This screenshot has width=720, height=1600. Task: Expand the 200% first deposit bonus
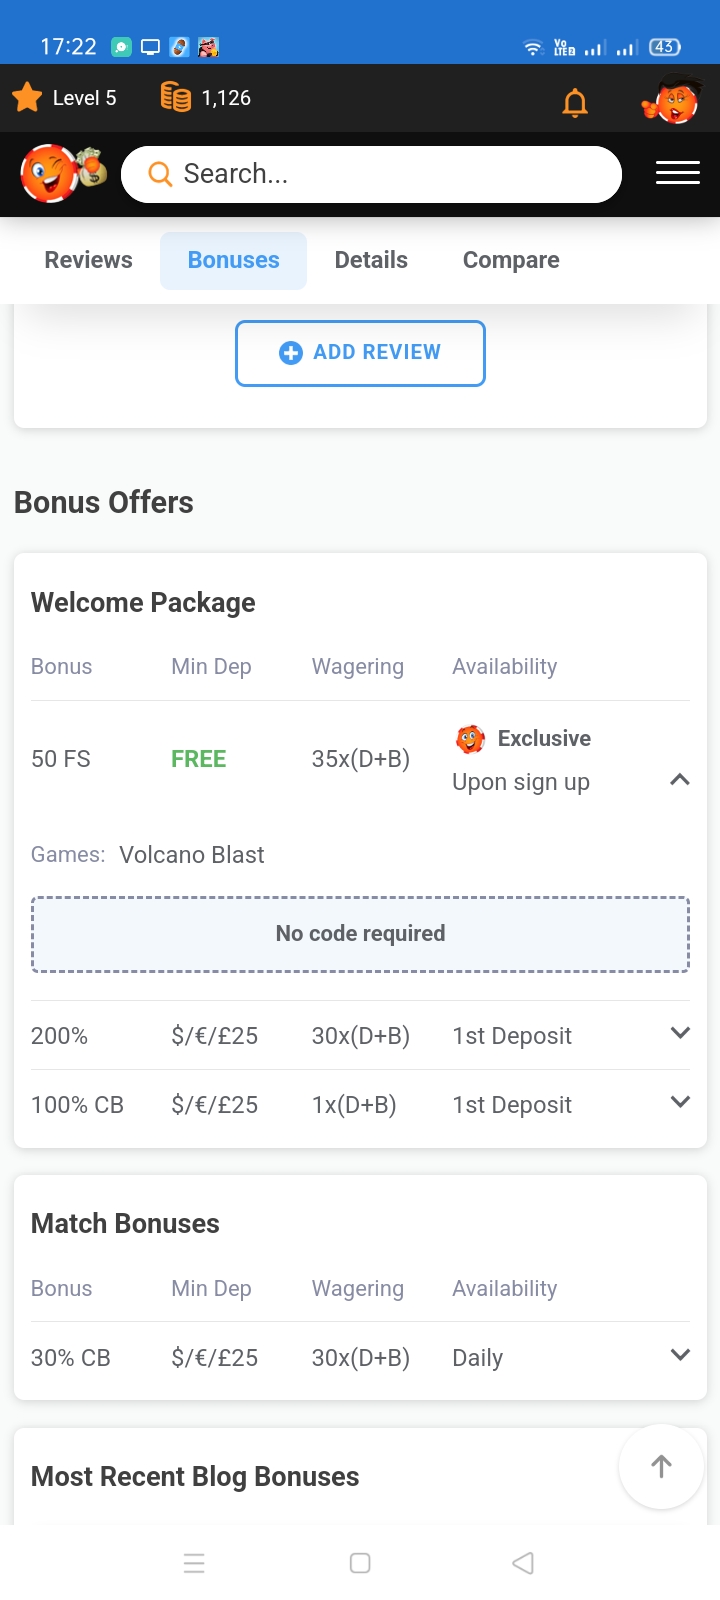(x=680, y=1033)
